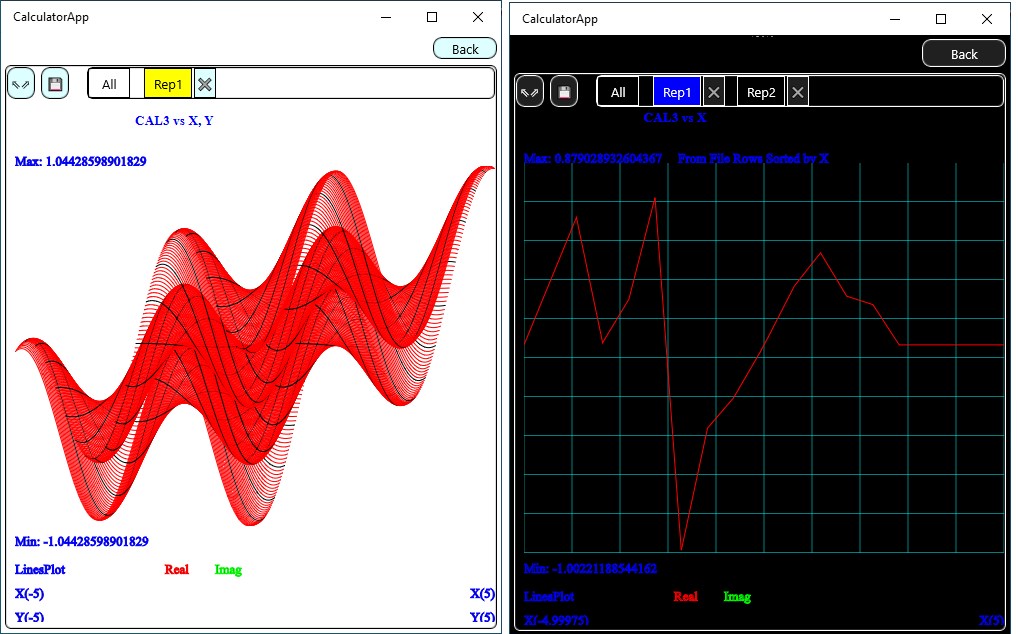Select the blue Rep1 tab in right window
1018x634 pixels.
pos(677,92)
